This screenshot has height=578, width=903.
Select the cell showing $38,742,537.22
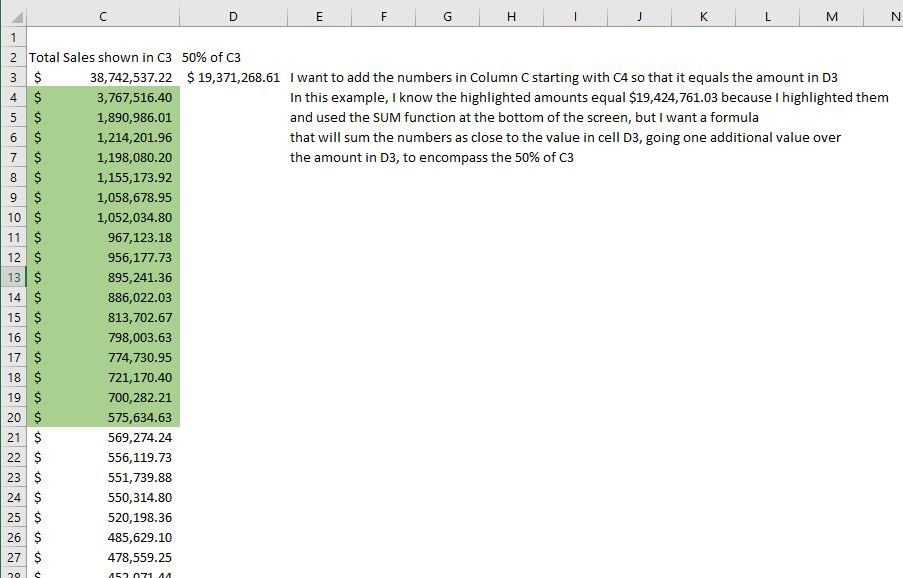click(103, 77)
